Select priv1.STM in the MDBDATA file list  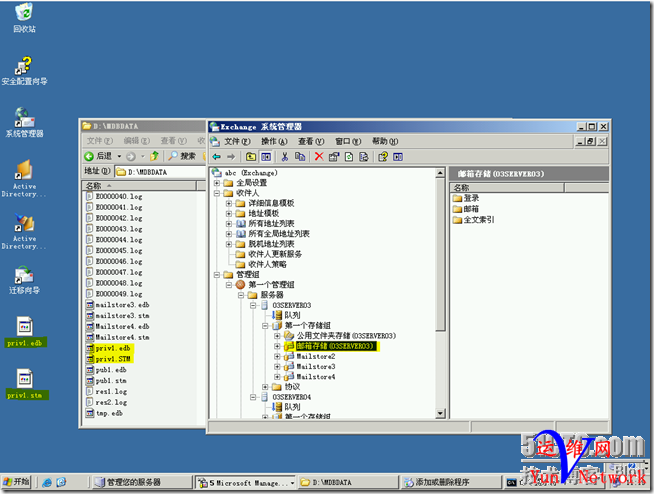(x=108, y=359)
